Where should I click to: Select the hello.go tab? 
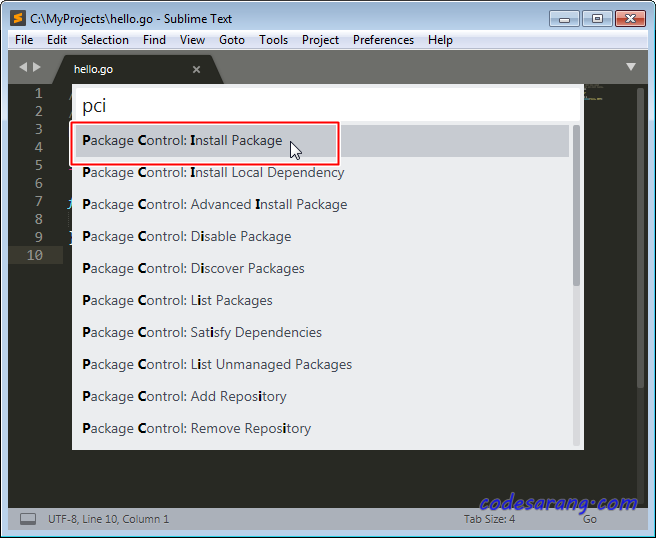click(x=138, y=69)
